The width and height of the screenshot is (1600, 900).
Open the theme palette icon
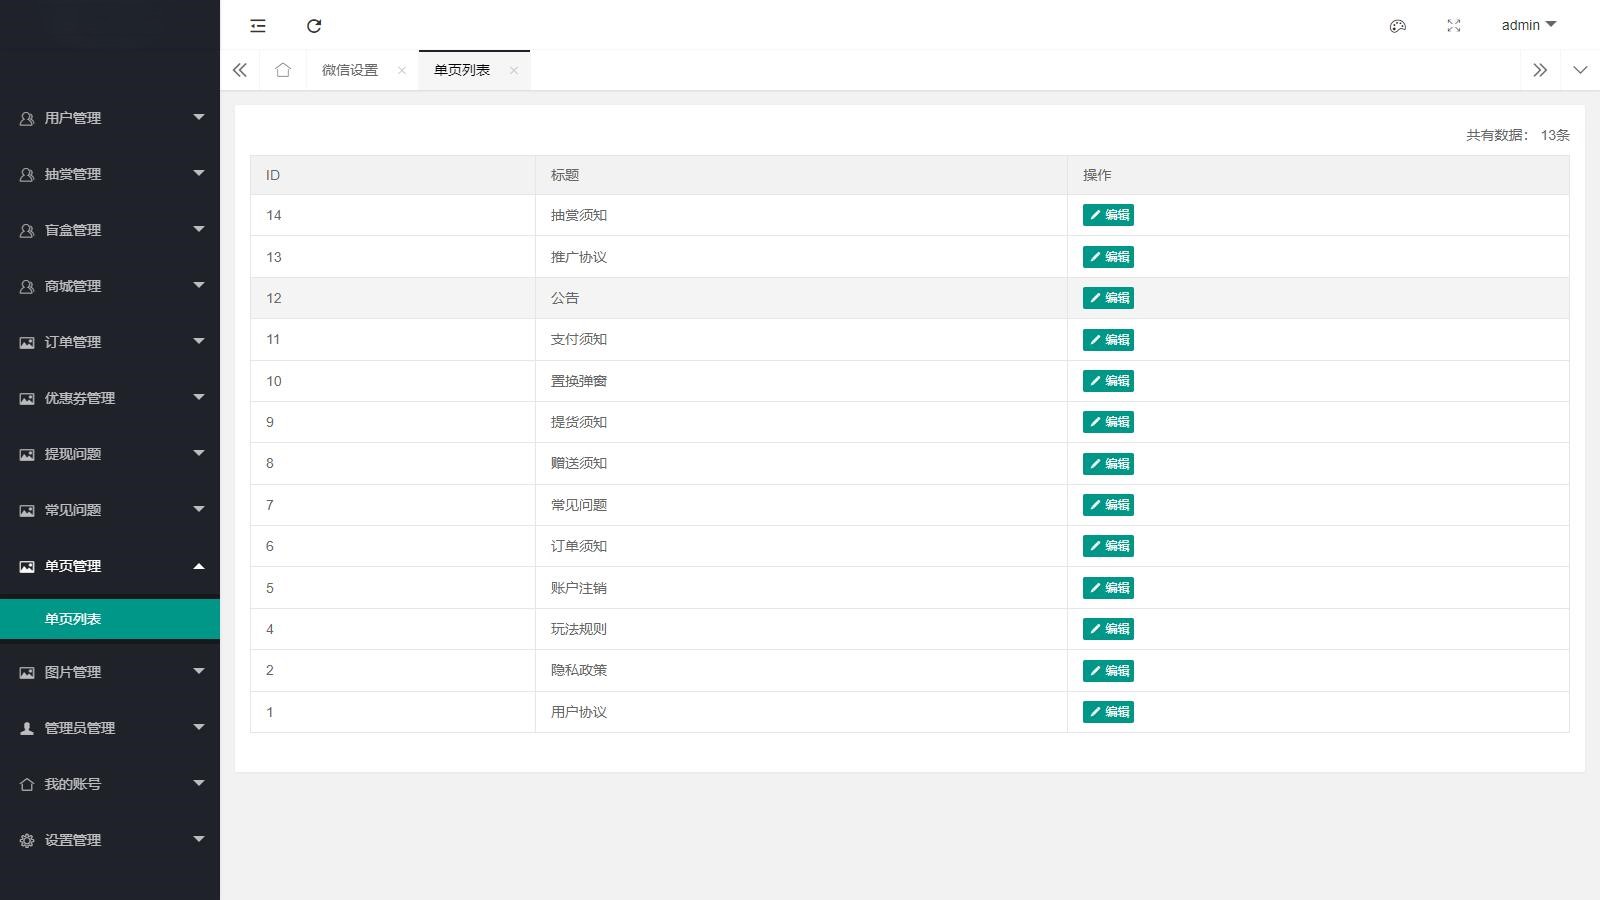coord(1398,26)
